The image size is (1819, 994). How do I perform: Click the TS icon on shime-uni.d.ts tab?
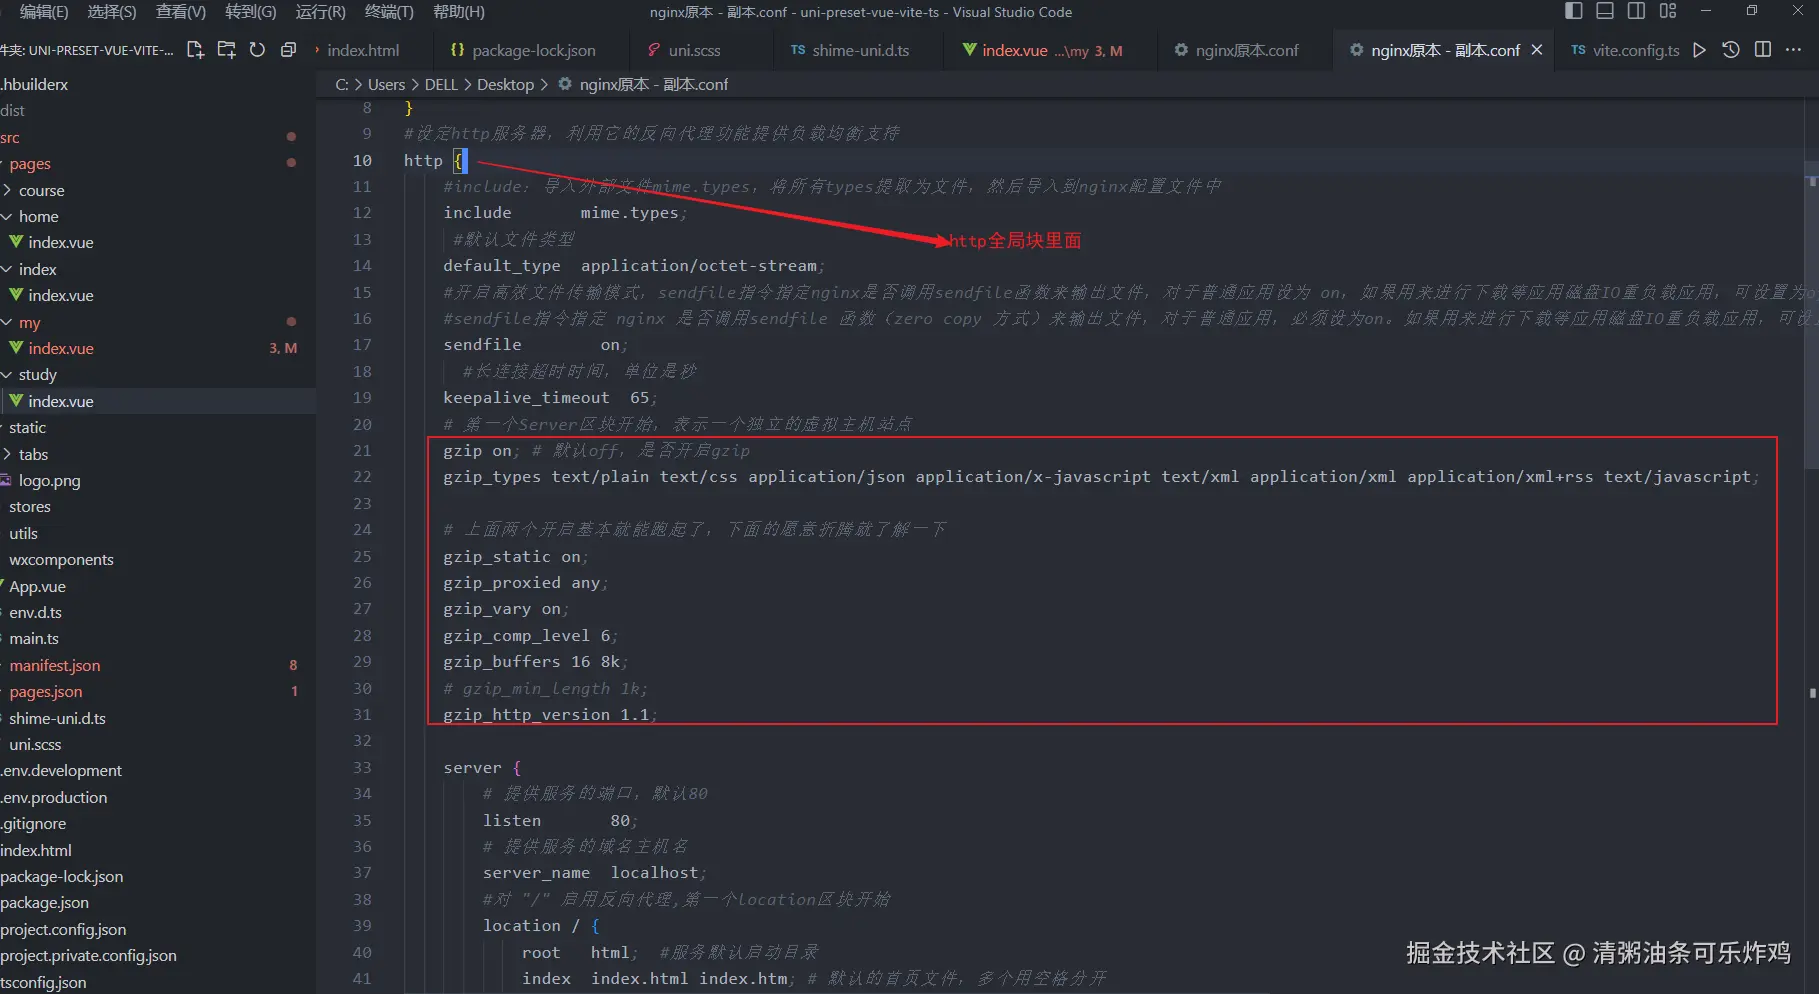(x=798, y=50)
